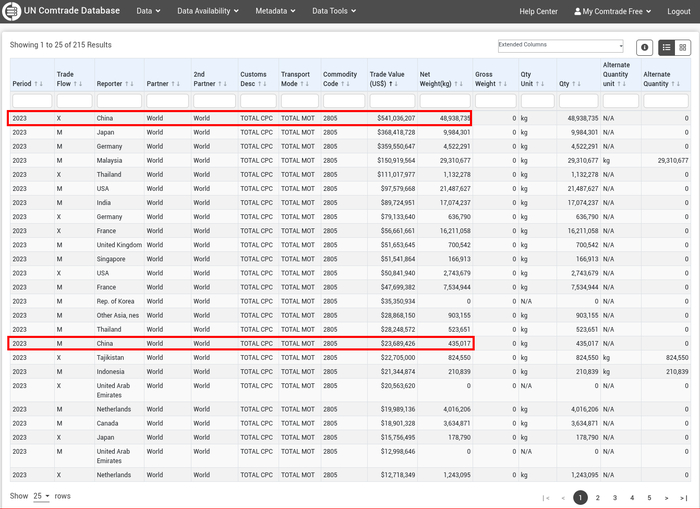
Task: Click the Reporter filter input box
Action: [x=119, y=101]
